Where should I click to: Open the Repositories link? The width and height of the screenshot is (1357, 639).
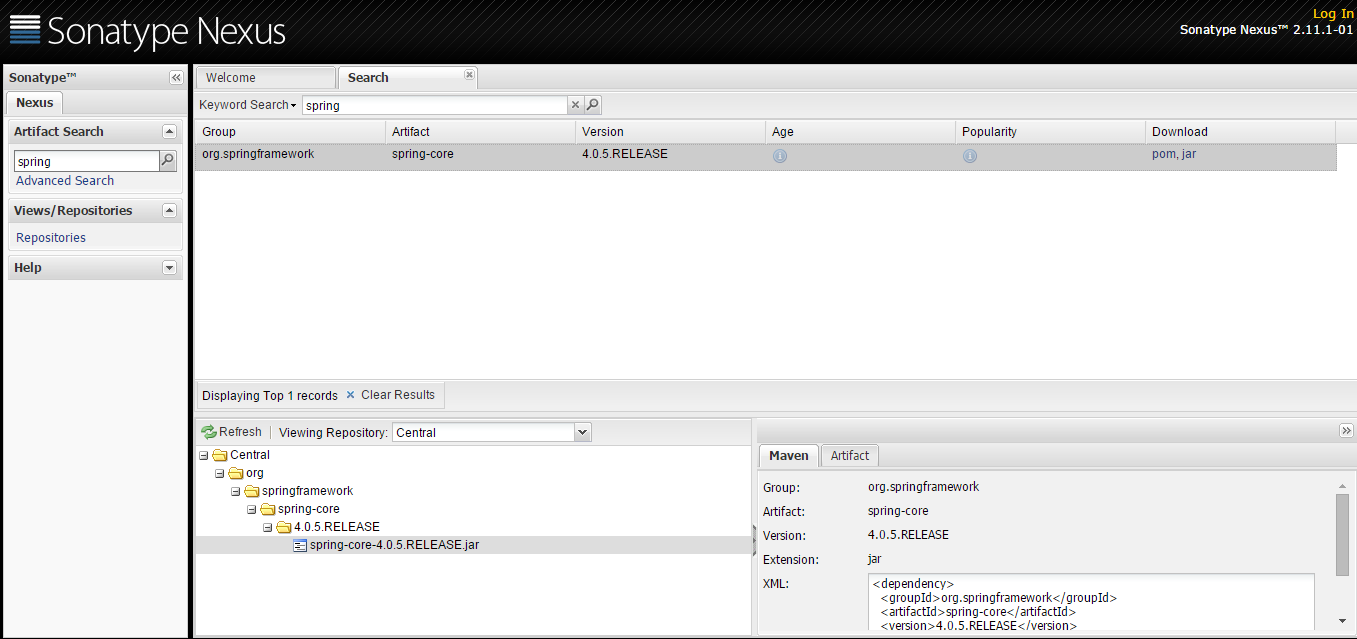[51, 238]
